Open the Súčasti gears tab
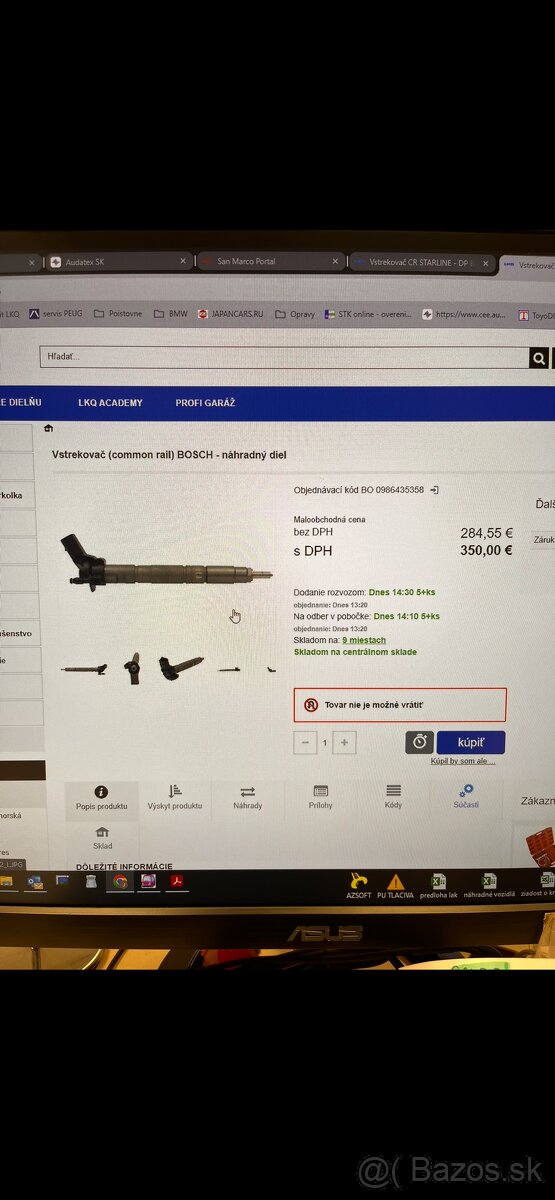555x1200 pixels. click(x=466, y=797)
